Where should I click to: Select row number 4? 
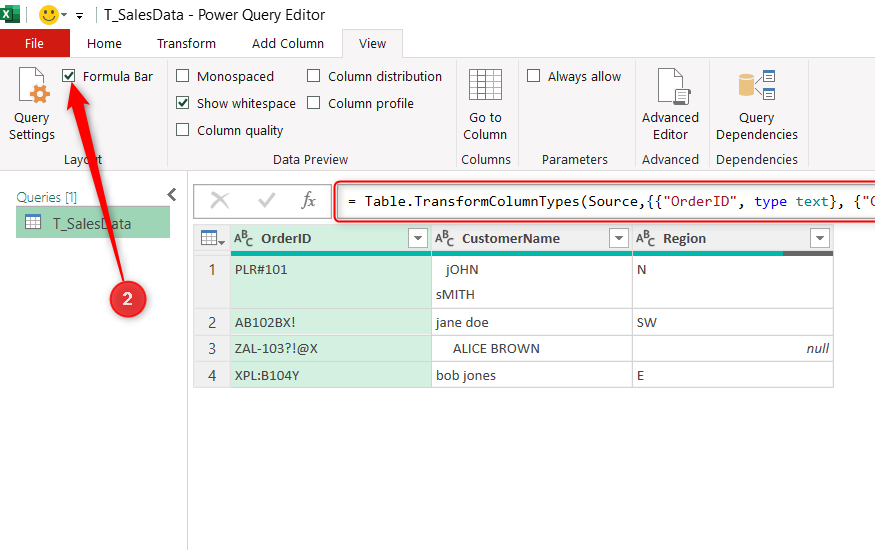212,375
